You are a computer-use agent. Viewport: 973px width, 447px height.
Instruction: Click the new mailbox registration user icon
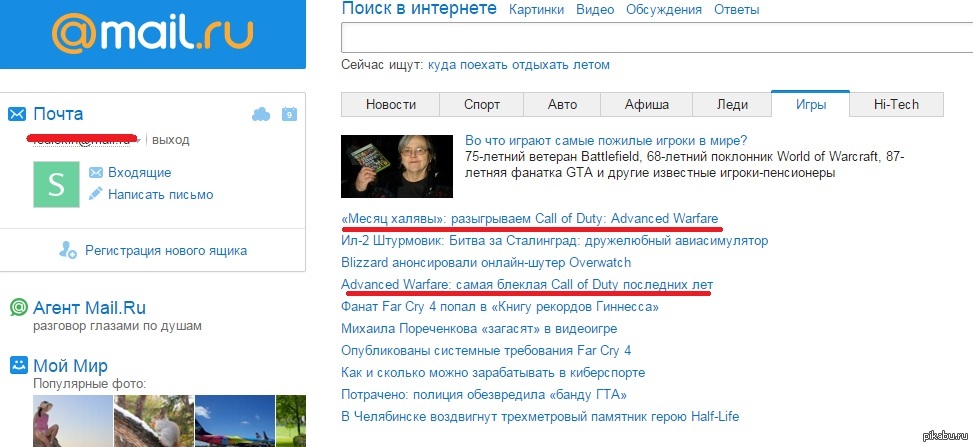point(67,250)
